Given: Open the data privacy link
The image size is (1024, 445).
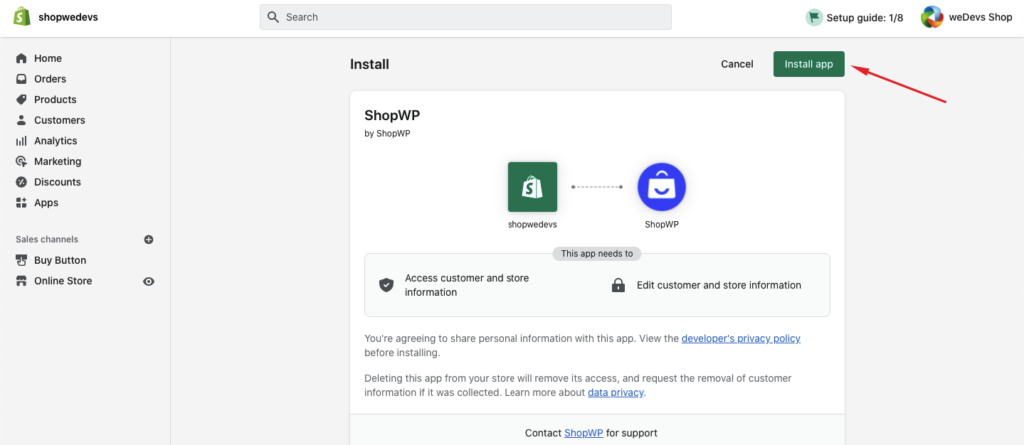Looking at the screenshot, I should pos(615,393).
